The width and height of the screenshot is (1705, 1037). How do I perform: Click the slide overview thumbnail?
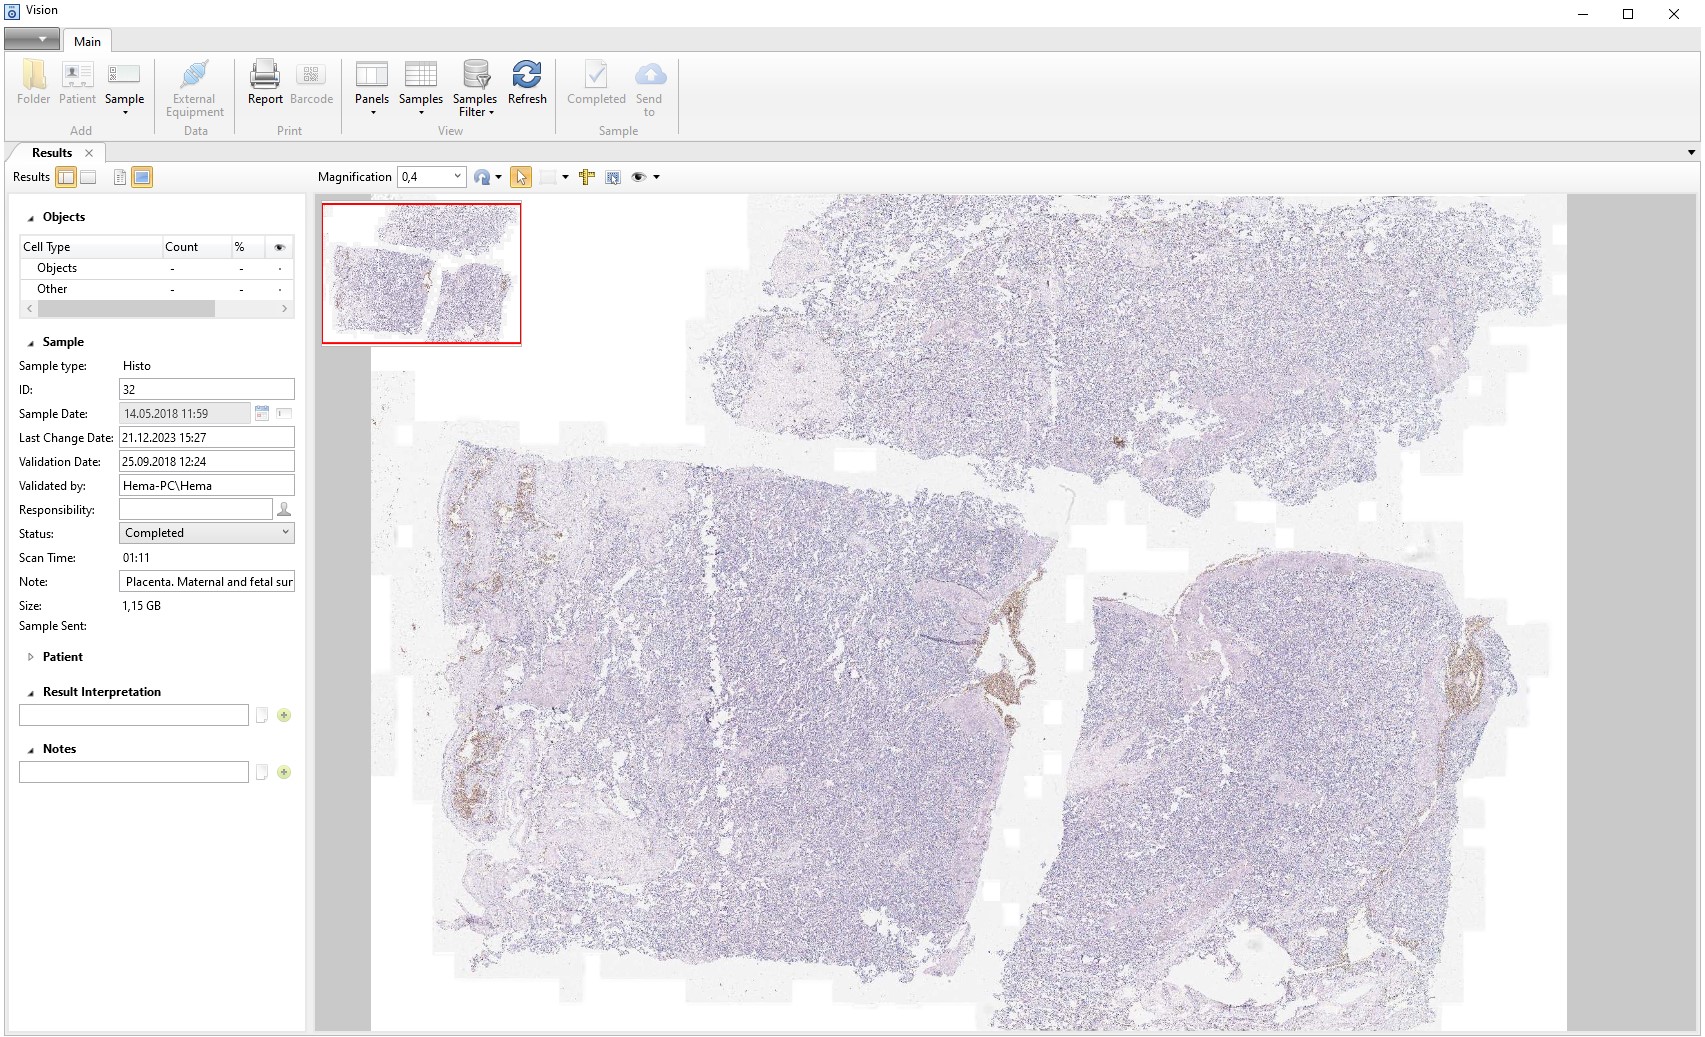click(x=421, y=273)
